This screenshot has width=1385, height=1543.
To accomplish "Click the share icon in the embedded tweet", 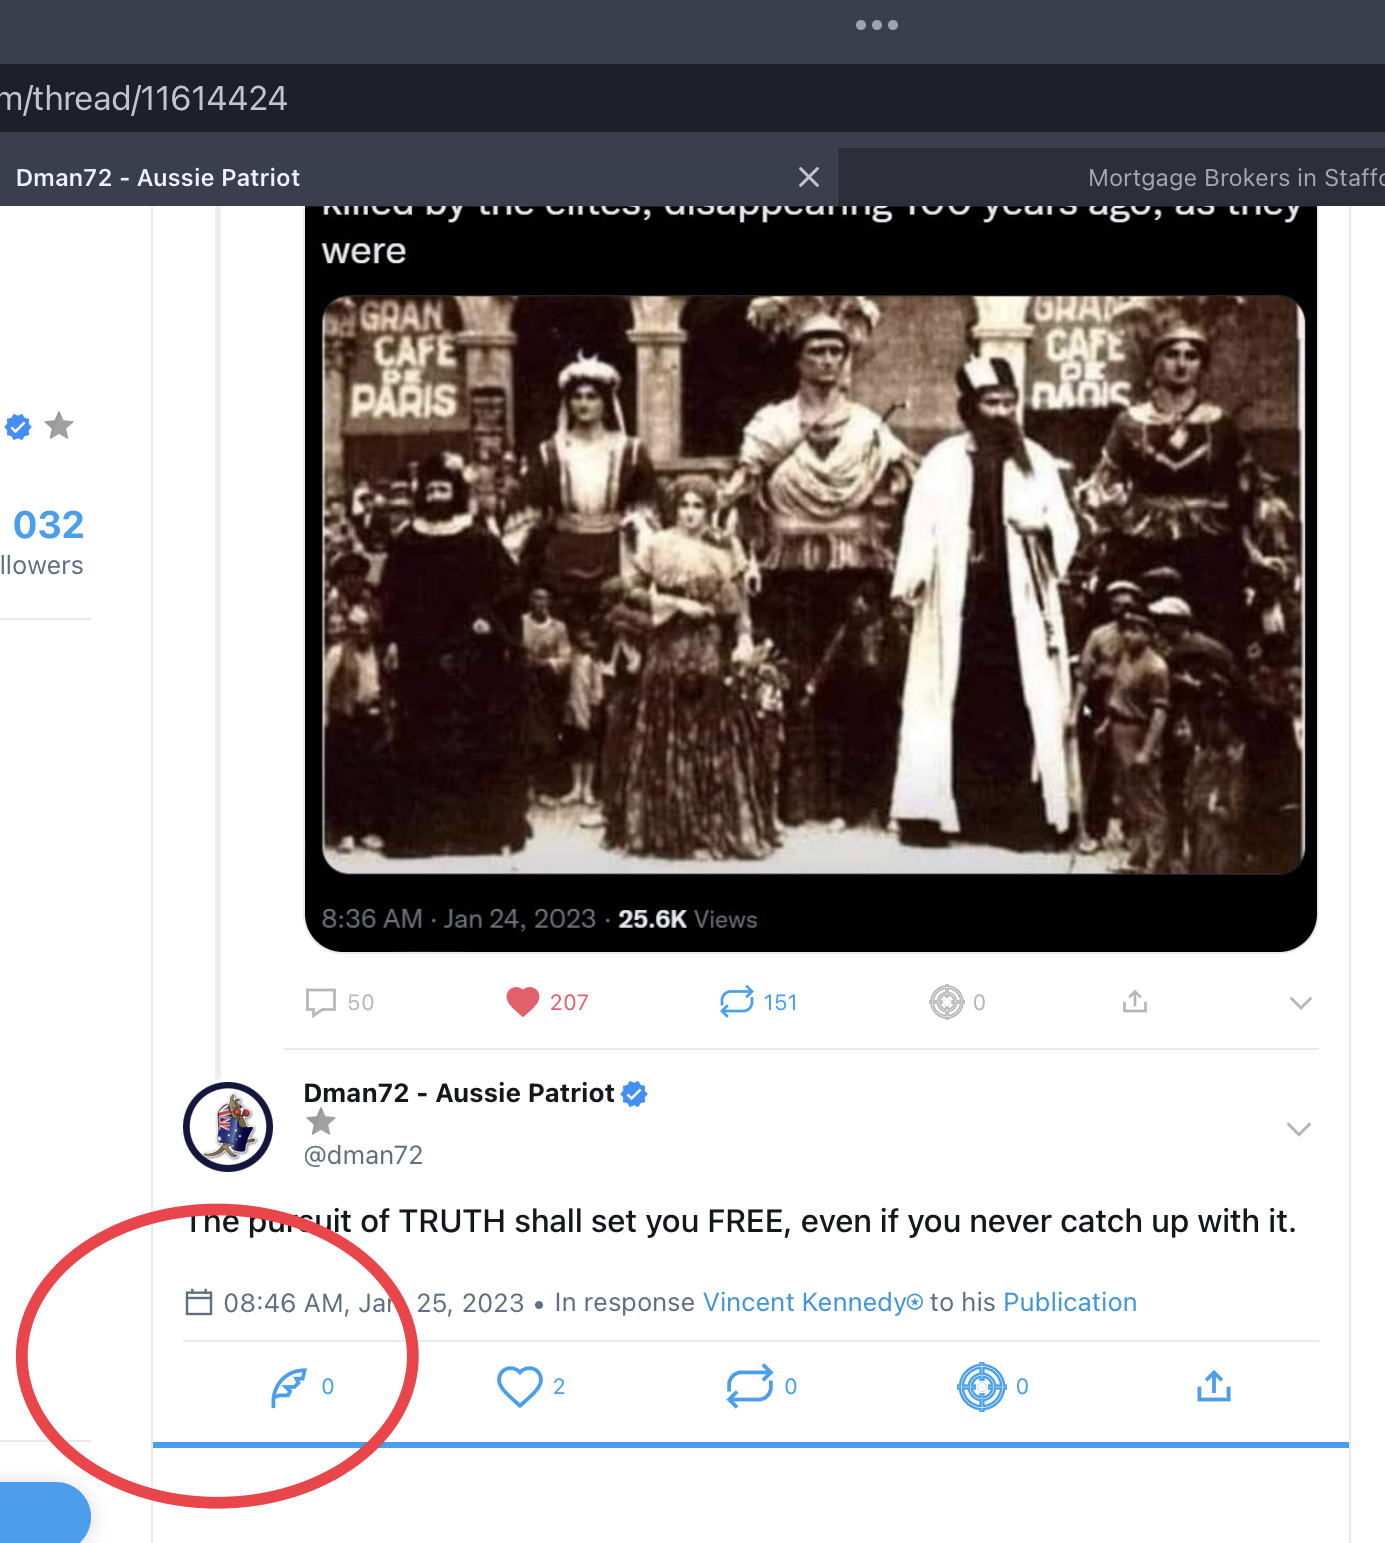I will 1134,1002.
